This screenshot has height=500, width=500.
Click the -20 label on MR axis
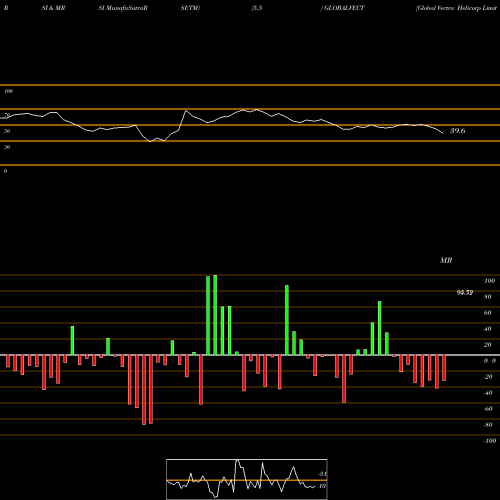coord(488,377)
